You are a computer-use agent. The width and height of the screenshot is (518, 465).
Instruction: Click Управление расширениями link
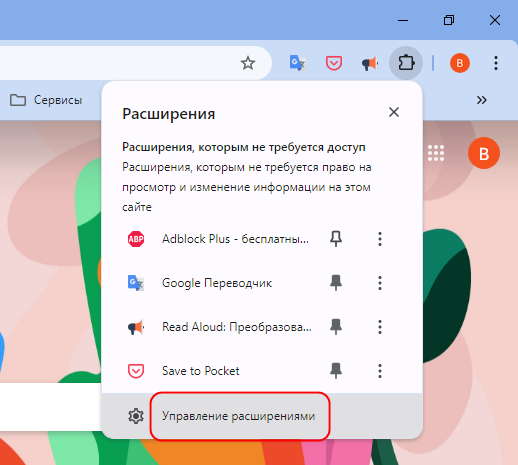tap(238, 416)
